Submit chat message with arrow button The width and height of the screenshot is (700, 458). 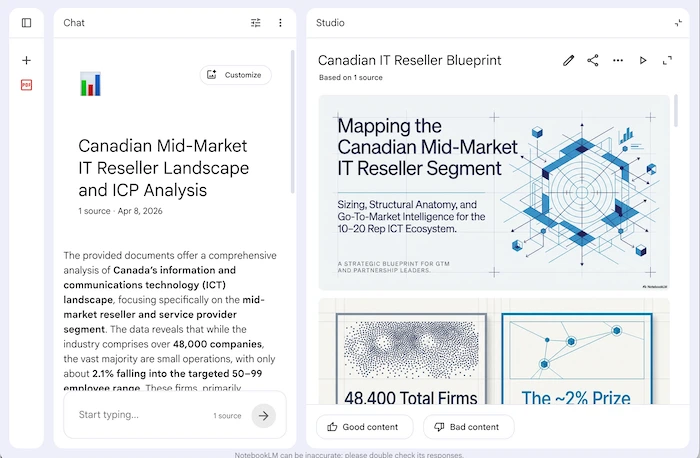coord(263,415)
